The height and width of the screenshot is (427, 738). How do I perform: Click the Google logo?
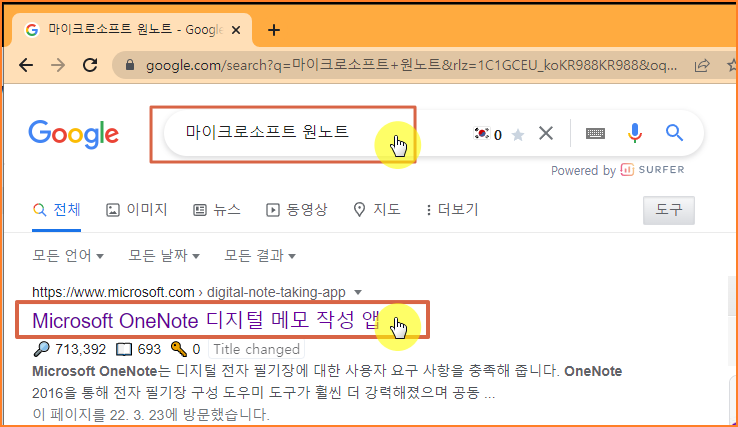(73, 134)
